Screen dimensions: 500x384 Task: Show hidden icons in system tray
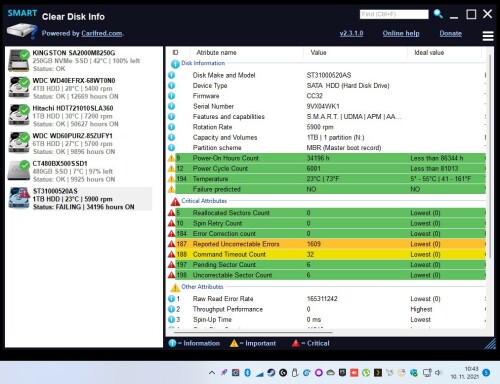pos(212,373)
